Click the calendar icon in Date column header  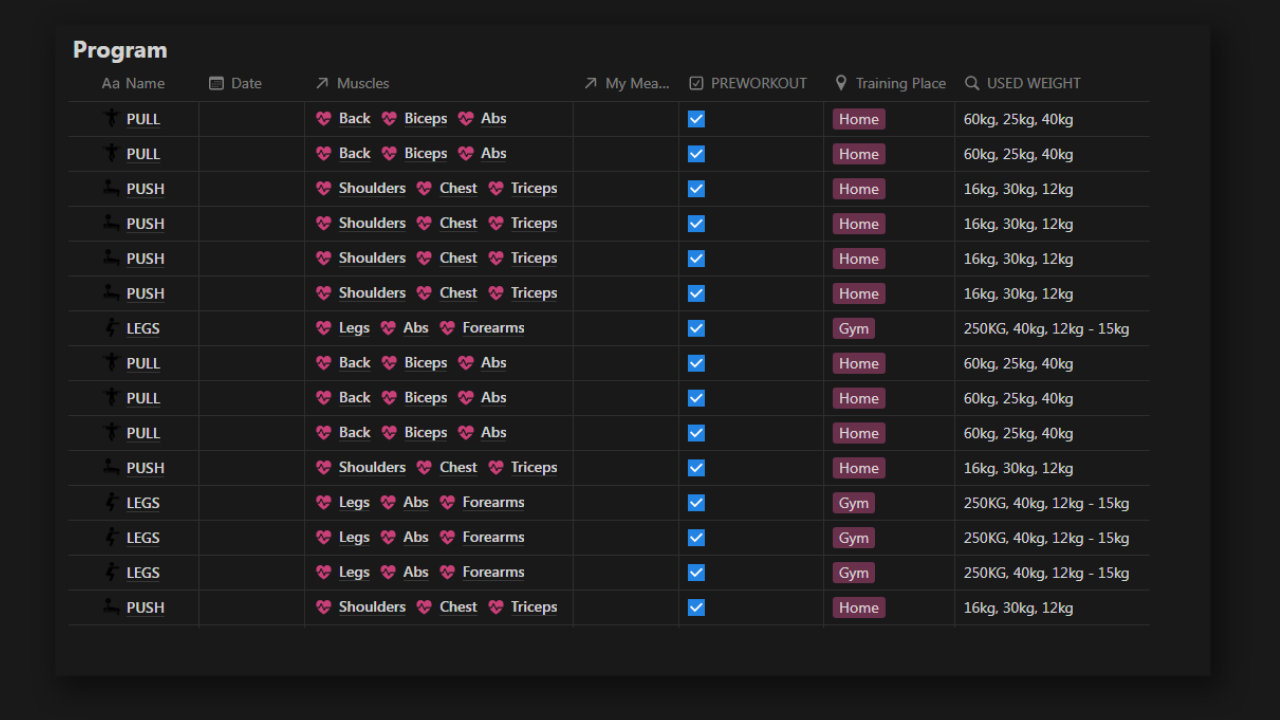pos(216,83)
